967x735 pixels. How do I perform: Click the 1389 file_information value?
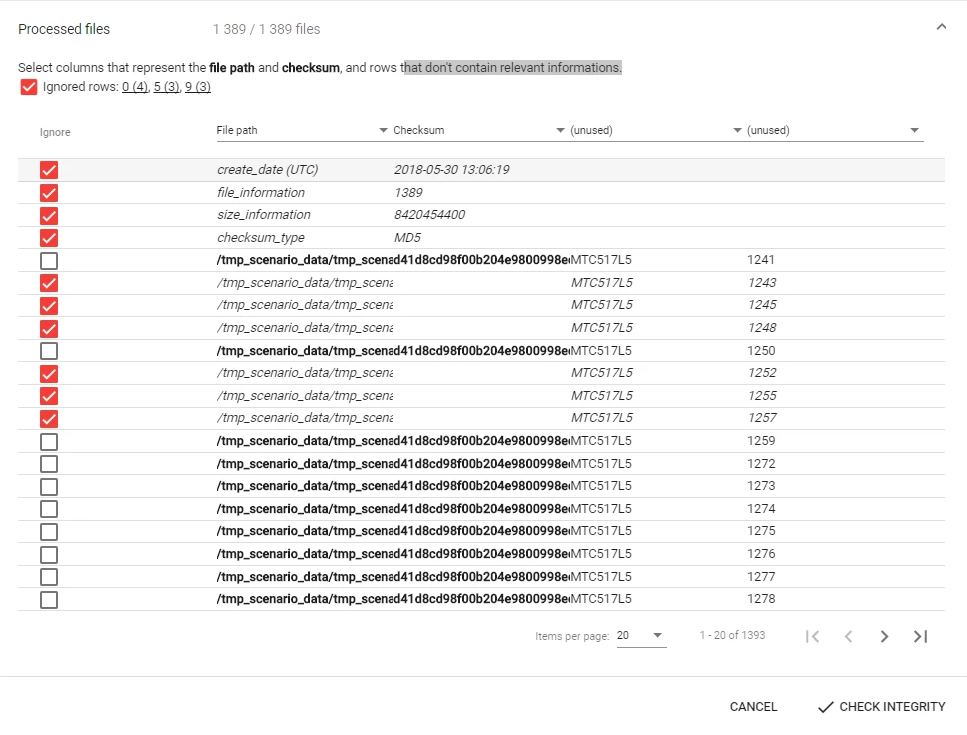tap(408, 192)
